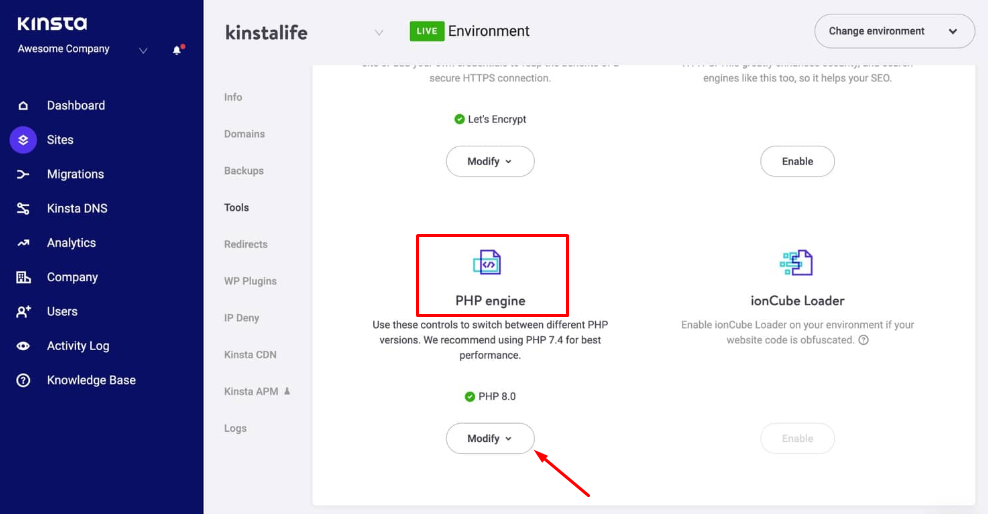Open the kinstalife site selector chevron

(x=379, y=32)
